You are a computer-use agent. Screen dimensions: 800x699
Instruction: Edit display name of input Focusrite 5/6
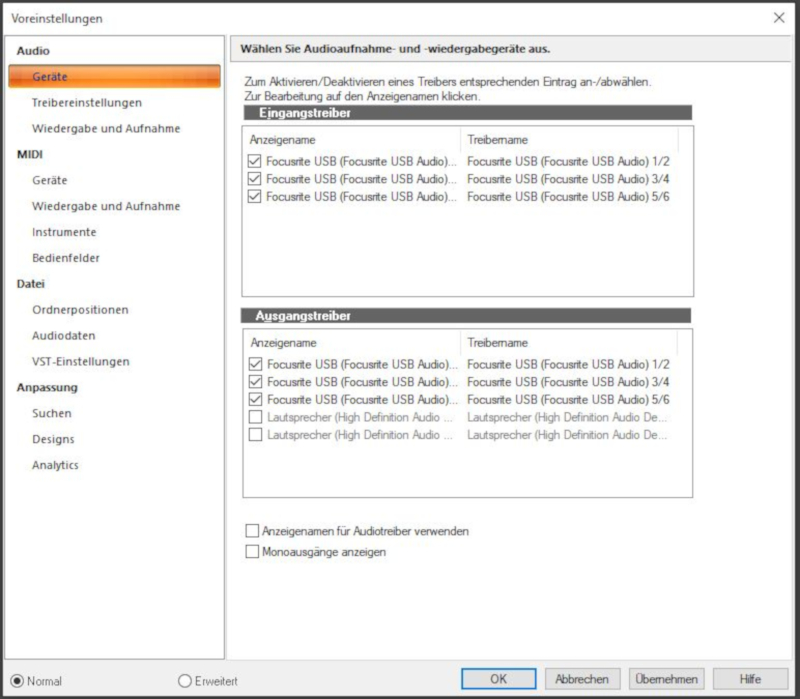point(361,196)
